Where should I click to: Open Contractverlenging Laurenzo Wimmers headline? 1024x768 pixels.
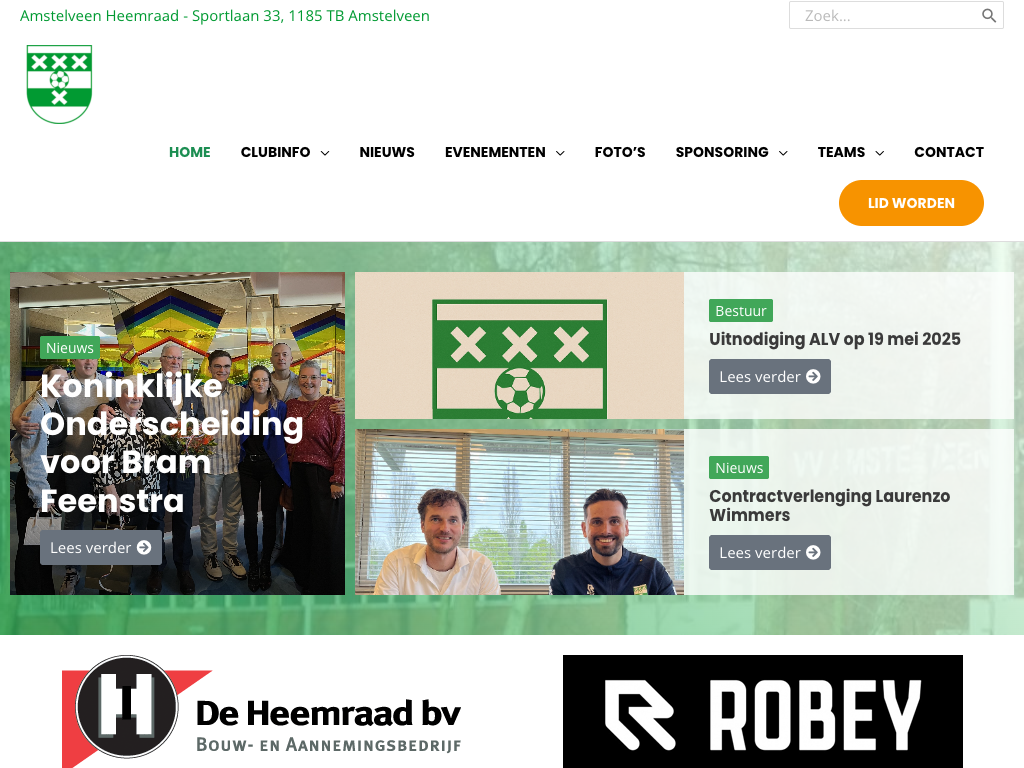[829, 505]
